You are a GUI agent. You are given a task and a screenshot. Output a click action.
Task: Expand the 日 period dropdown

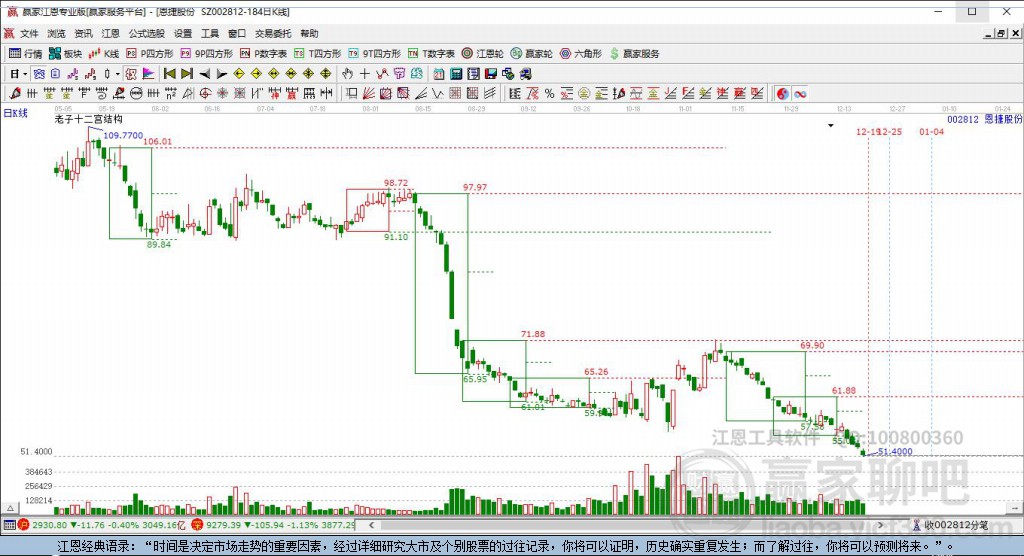(25, 74)
